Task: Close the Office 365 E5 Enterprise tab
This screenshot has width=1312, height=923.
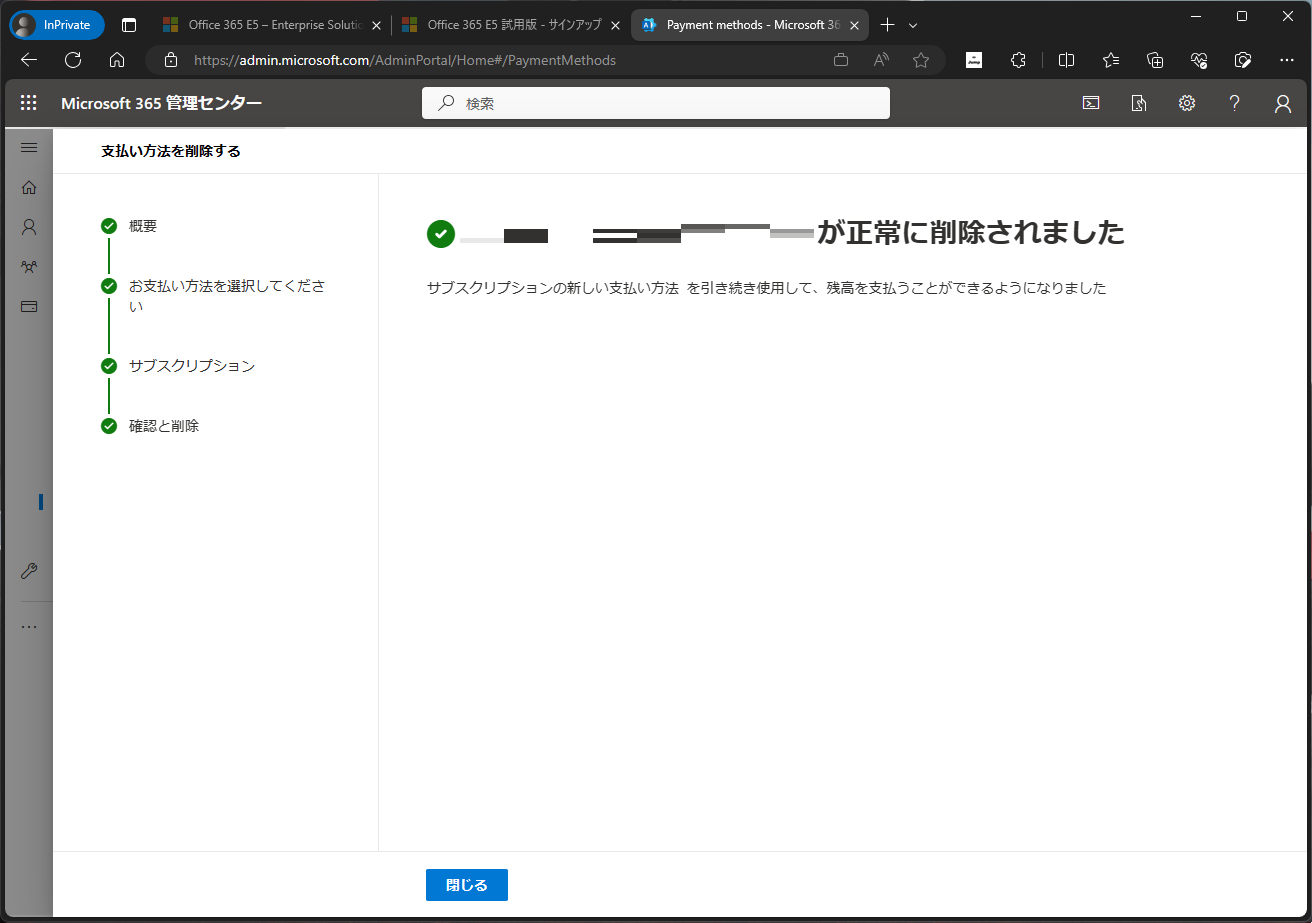Action: click(377, 25)
